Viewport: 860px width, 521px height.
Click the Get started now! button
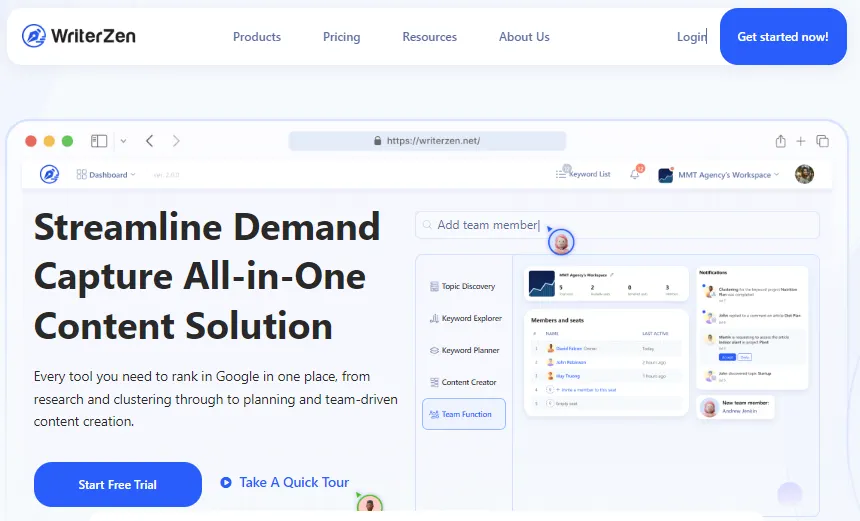783,37
